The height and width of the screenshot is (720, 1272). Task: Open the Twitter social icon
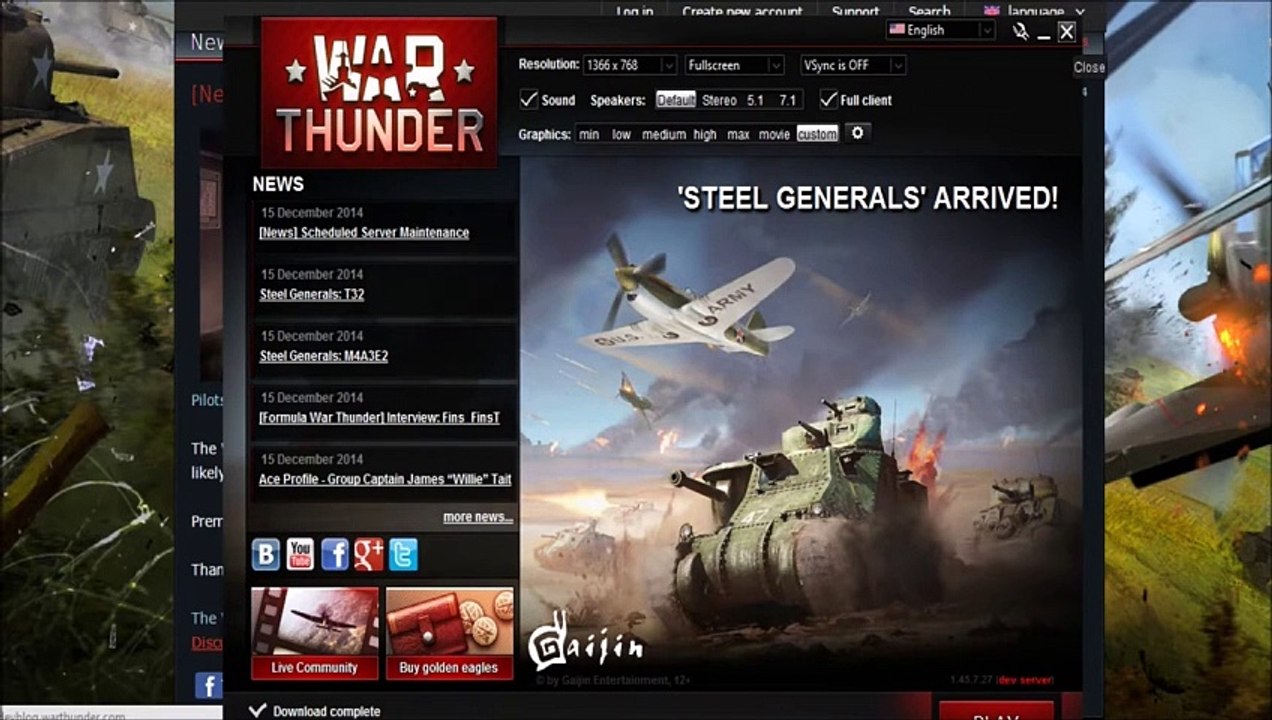point(403,554)
